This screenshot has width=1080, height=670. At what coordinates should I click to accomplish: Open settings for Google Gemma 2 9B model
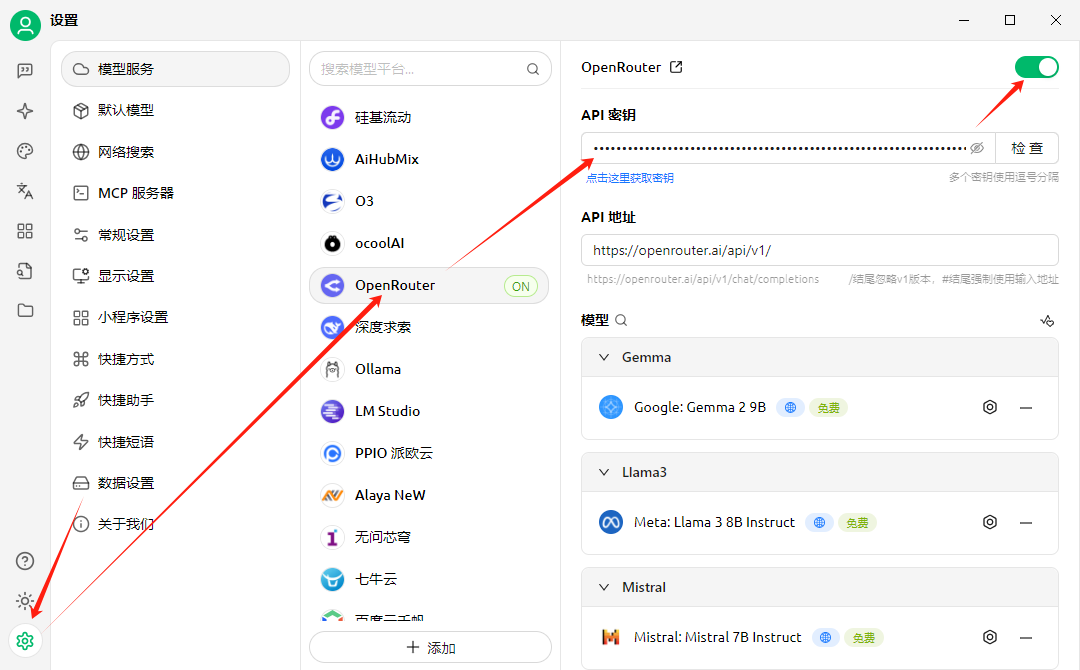(x=990, y=407)
